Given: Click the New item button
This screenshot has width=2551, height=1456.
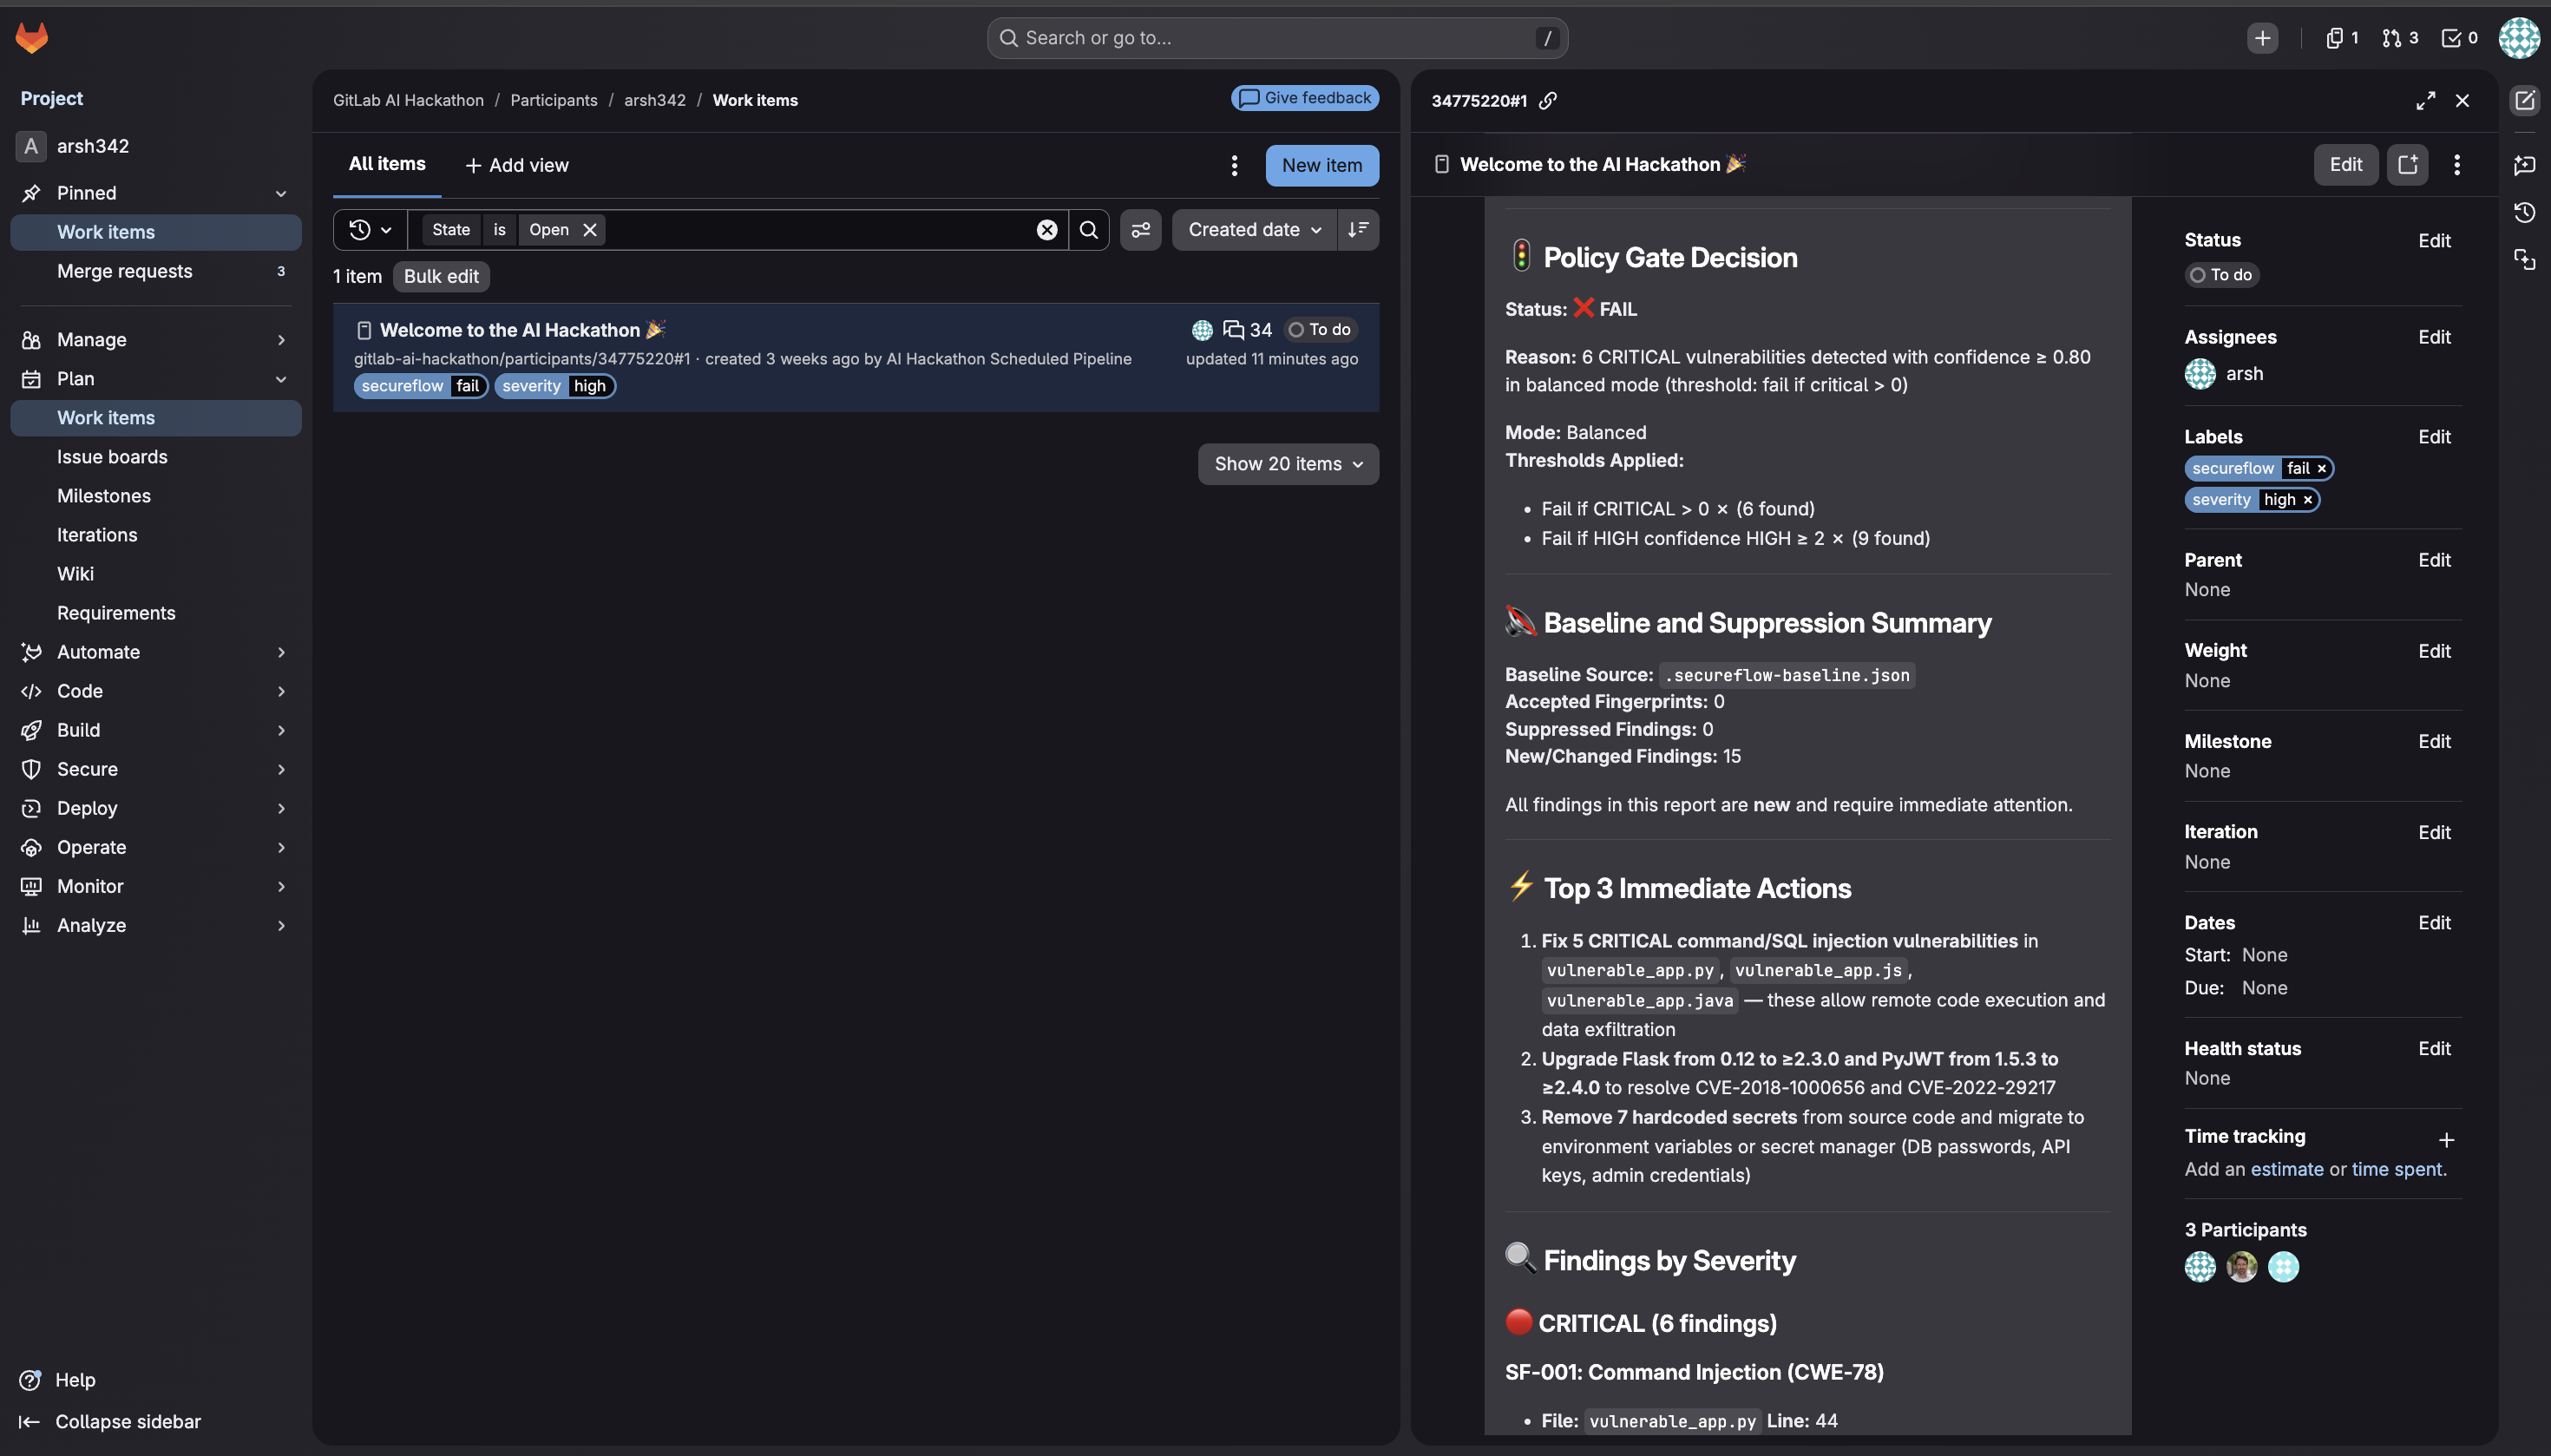Looking at the screenshot, I should (x=1321, y=166).
